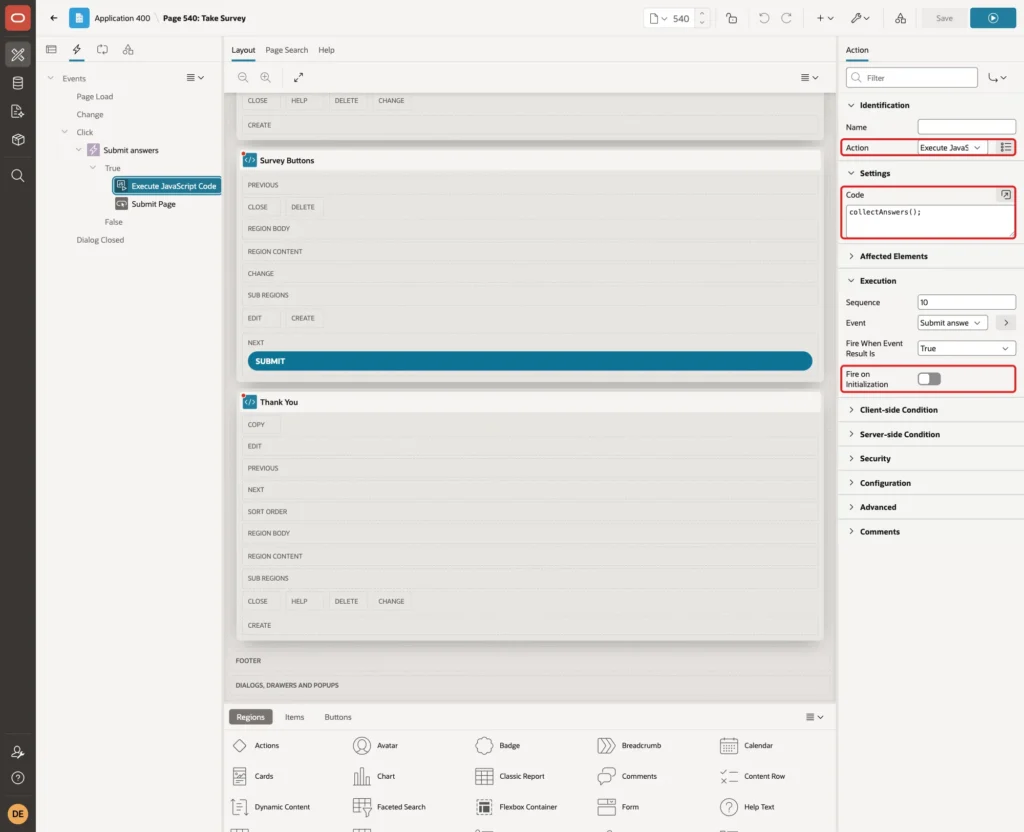
Task: Select the Help tab
Action: click(327, 50)
